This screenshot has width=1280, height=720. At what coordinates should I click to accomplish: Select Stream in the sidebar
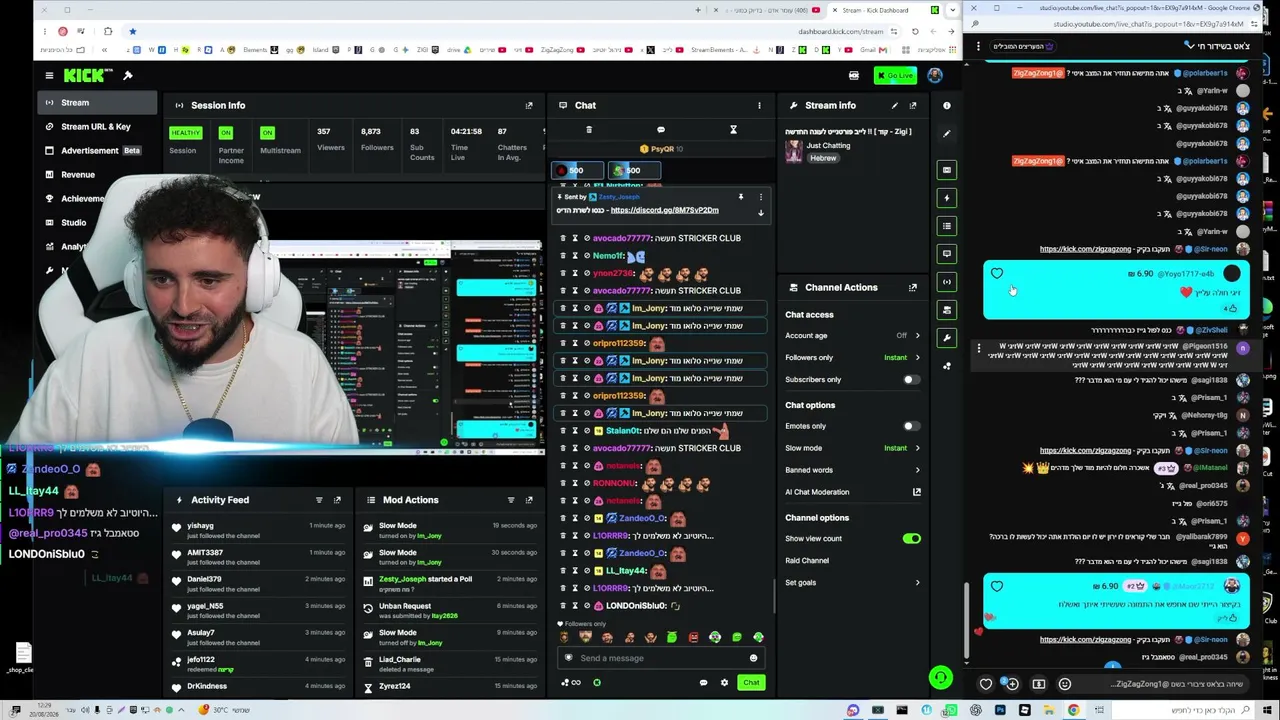(98, 103)
